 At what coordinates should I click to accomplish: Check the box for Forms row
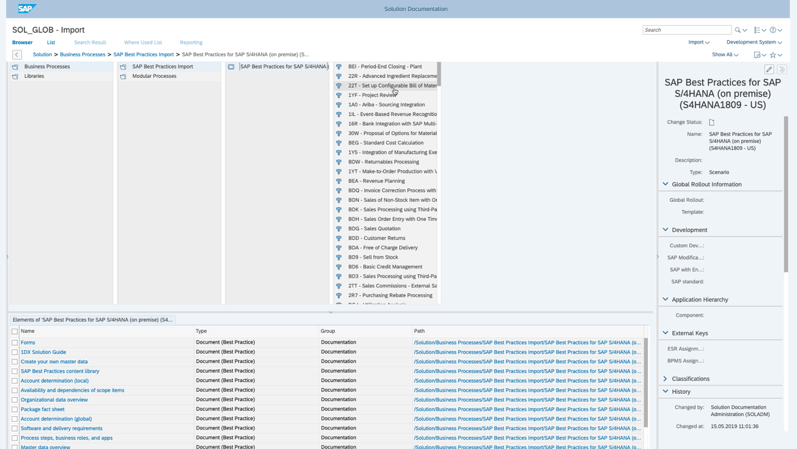point(15,343)
